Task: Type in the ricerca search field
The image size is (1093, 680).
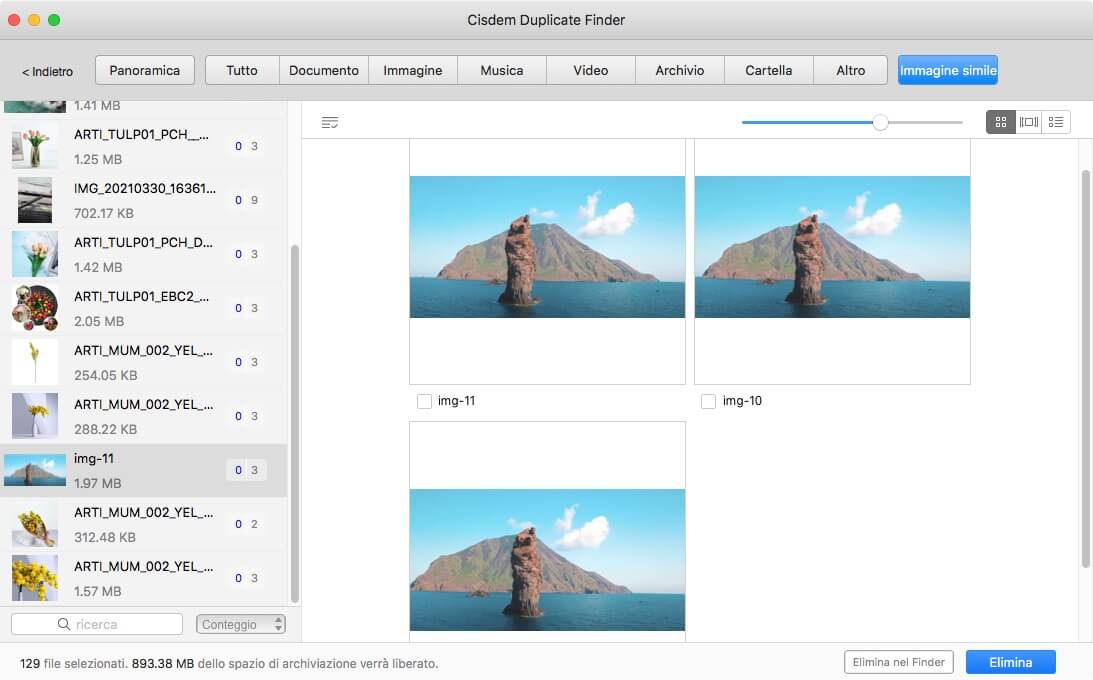Action: point(110,624)
